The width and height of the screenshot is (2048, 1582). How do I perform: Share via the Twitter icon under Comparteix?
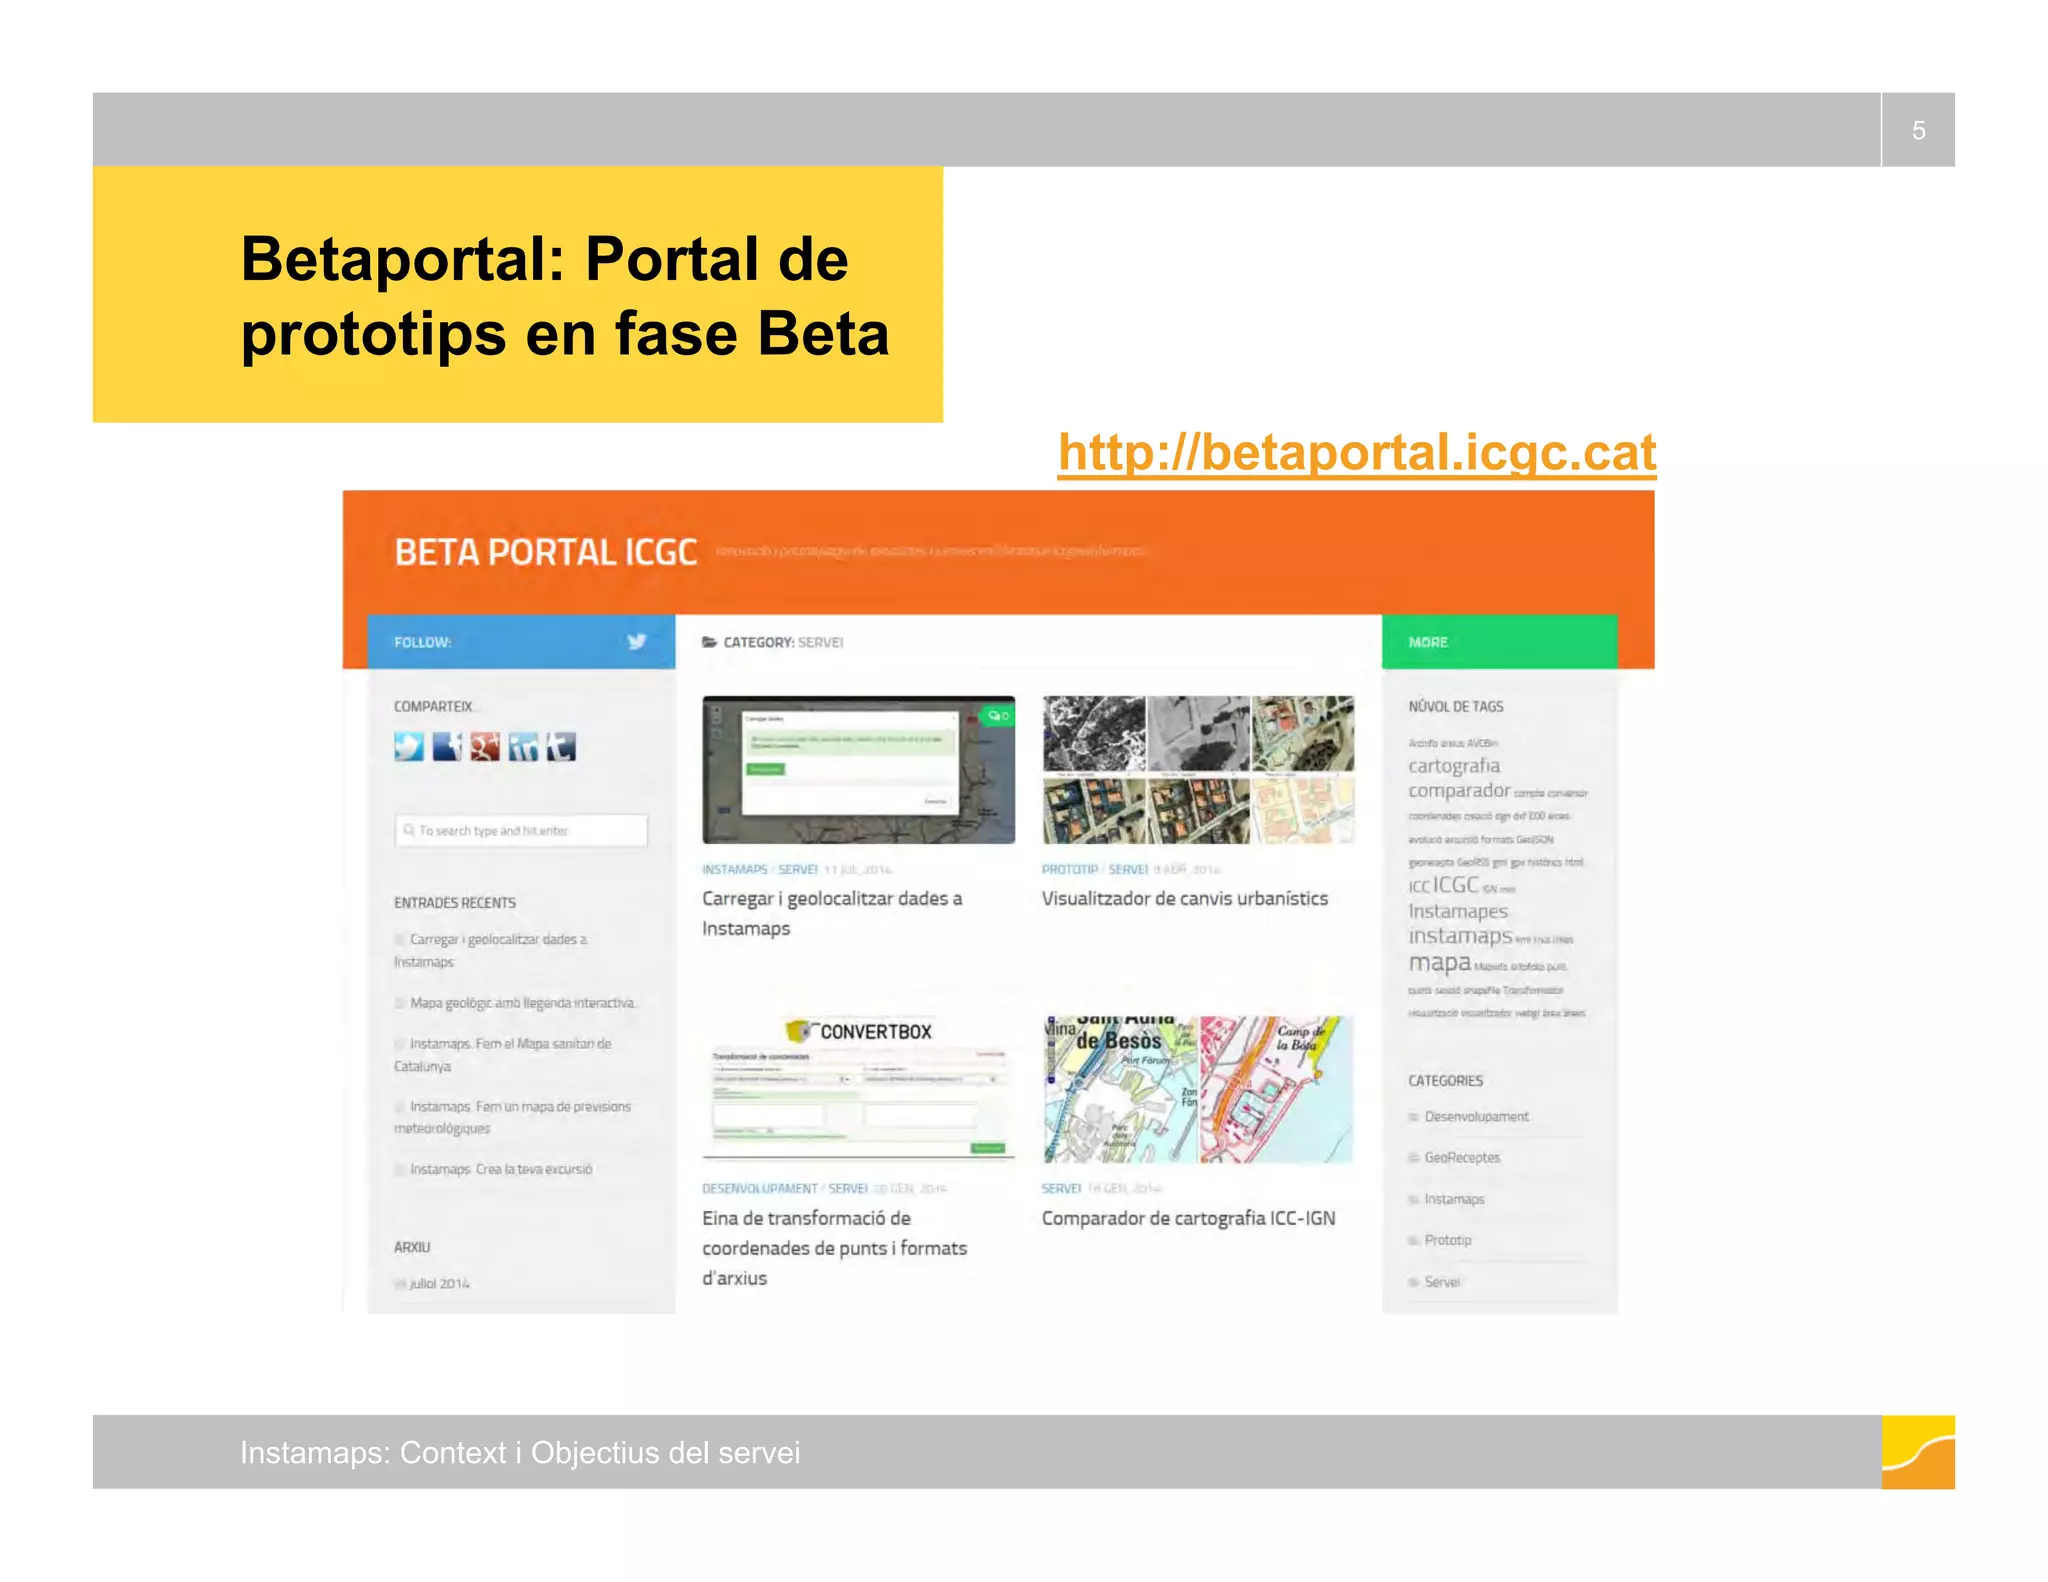tap(408, 746)
